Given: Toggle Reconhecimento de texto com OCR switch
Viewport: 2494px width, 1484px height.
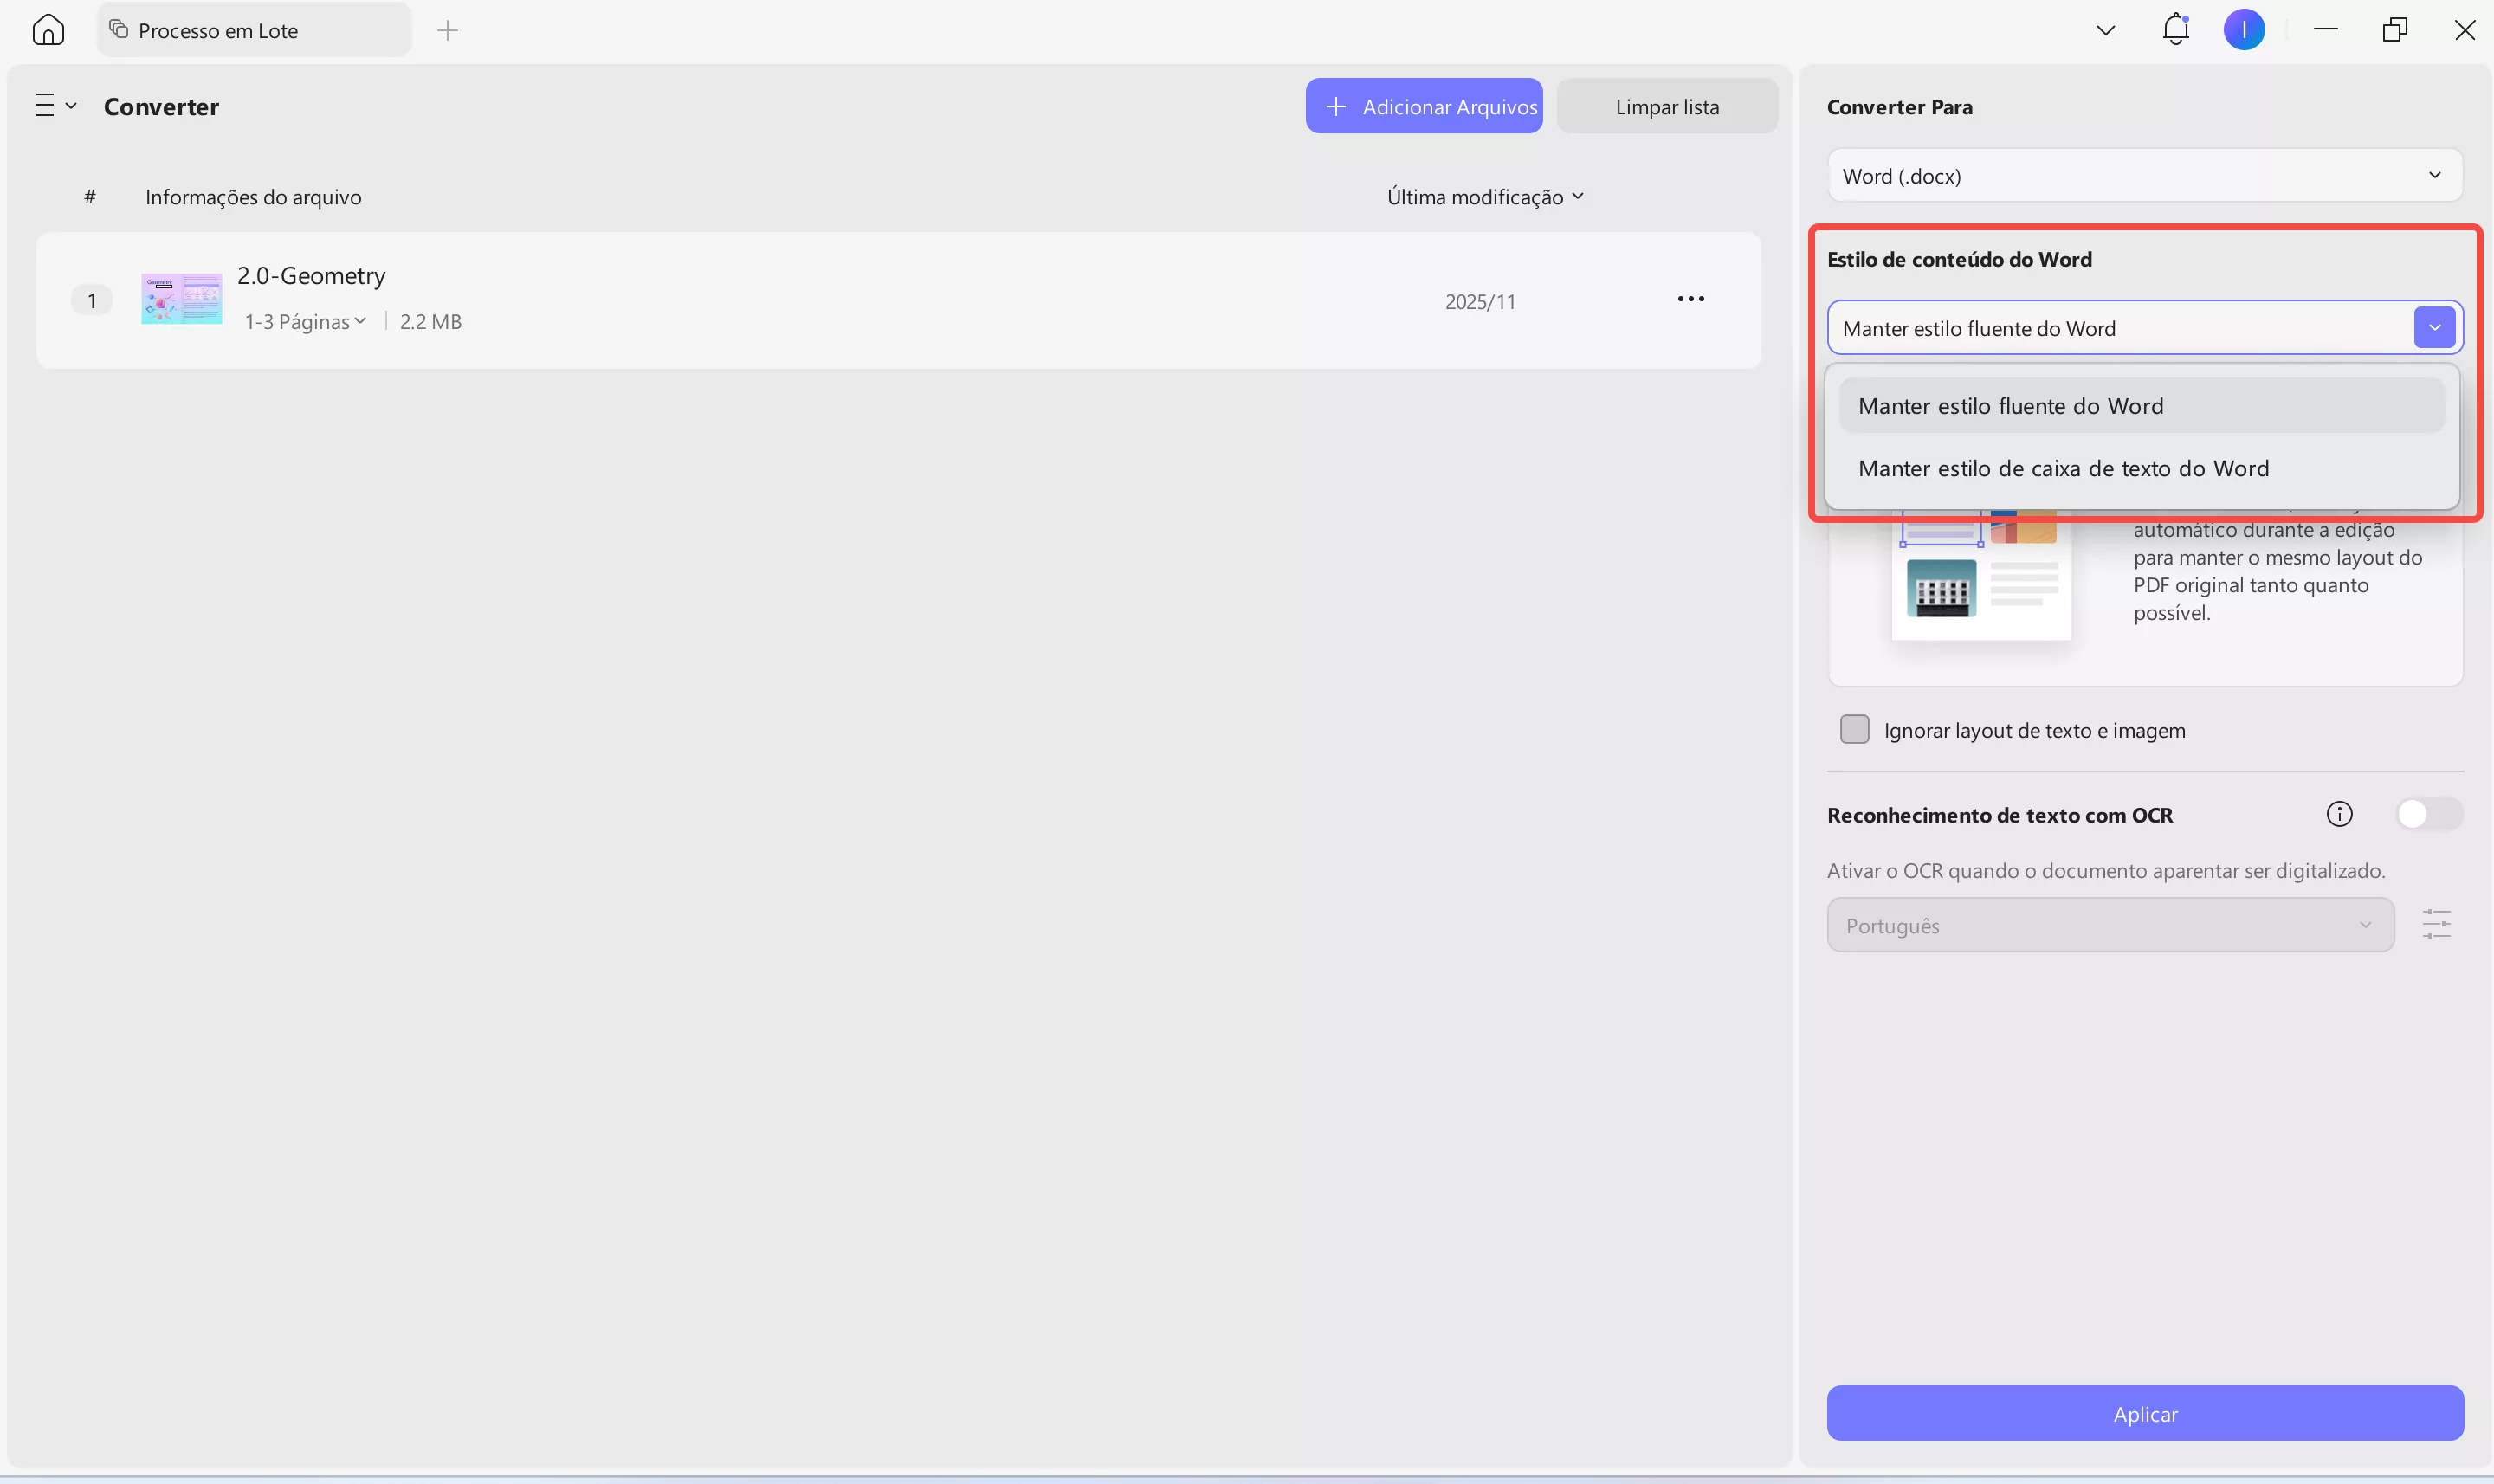Looking at the screenshot, I should 2428,814.
